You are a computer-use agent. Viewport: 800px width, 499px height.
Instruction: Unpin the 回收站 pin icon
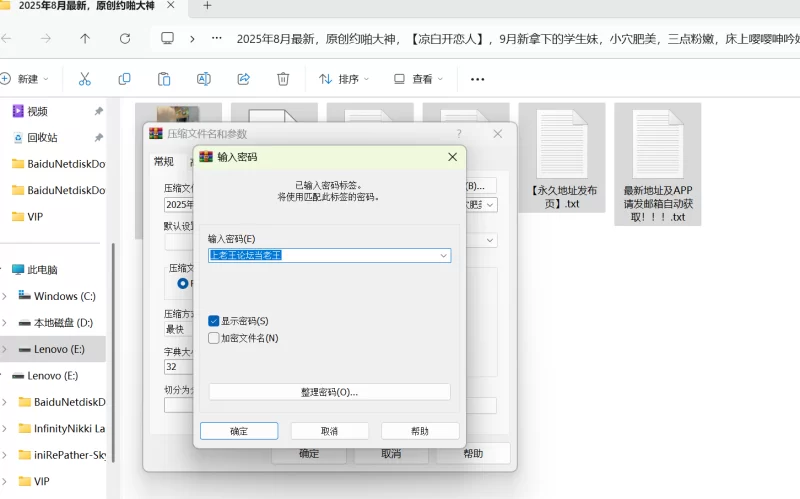[x=98, y=137]
